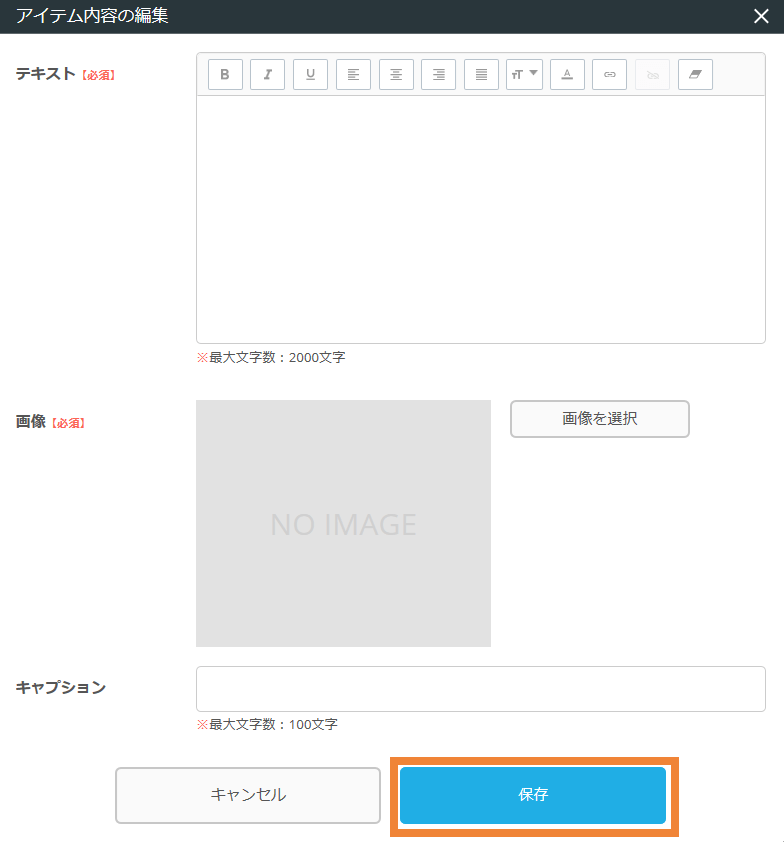Open the font size dropdown
Viewport: 784px width, 842px height.
pyautogui.click(x=524, y=74)
